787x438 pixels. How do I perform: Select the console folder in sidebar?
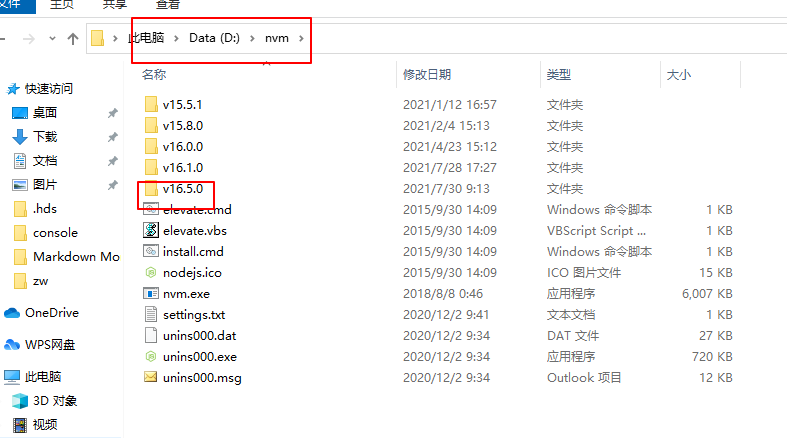pyautogui.click(x=55, y=233)
